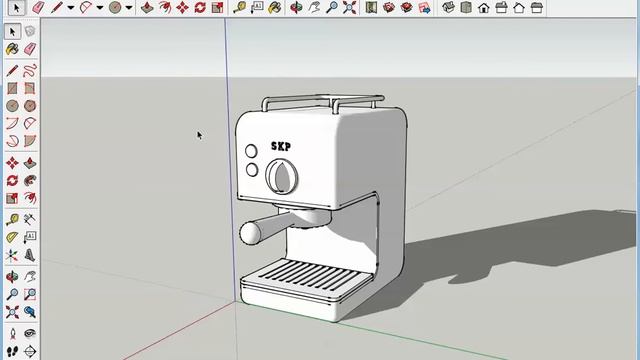Screen dimensions: 640x360
Task: Choose the Arc tool in the top toolbar
Action: (x=86, y=7)
